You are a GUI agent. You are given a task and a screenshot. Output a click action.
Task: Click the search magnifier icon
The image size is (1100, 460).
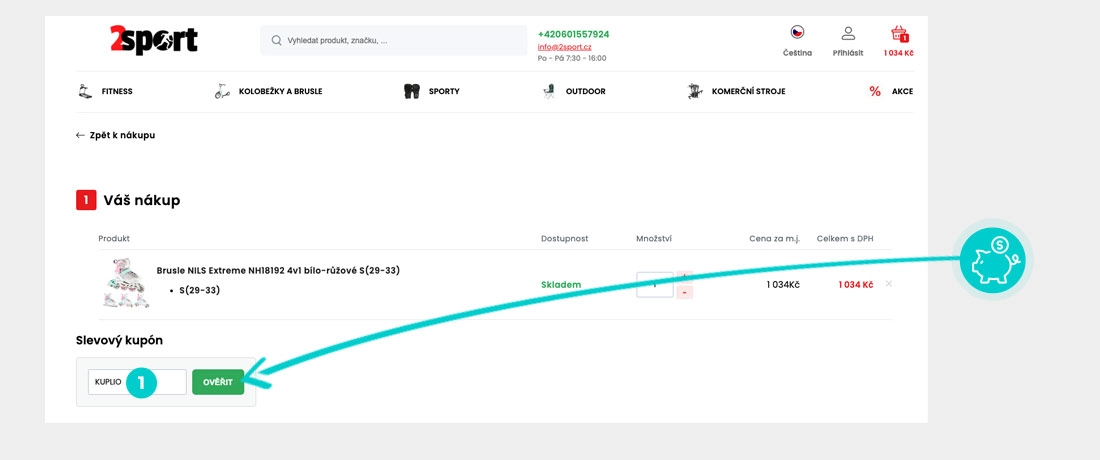click(x=276, y=41)
